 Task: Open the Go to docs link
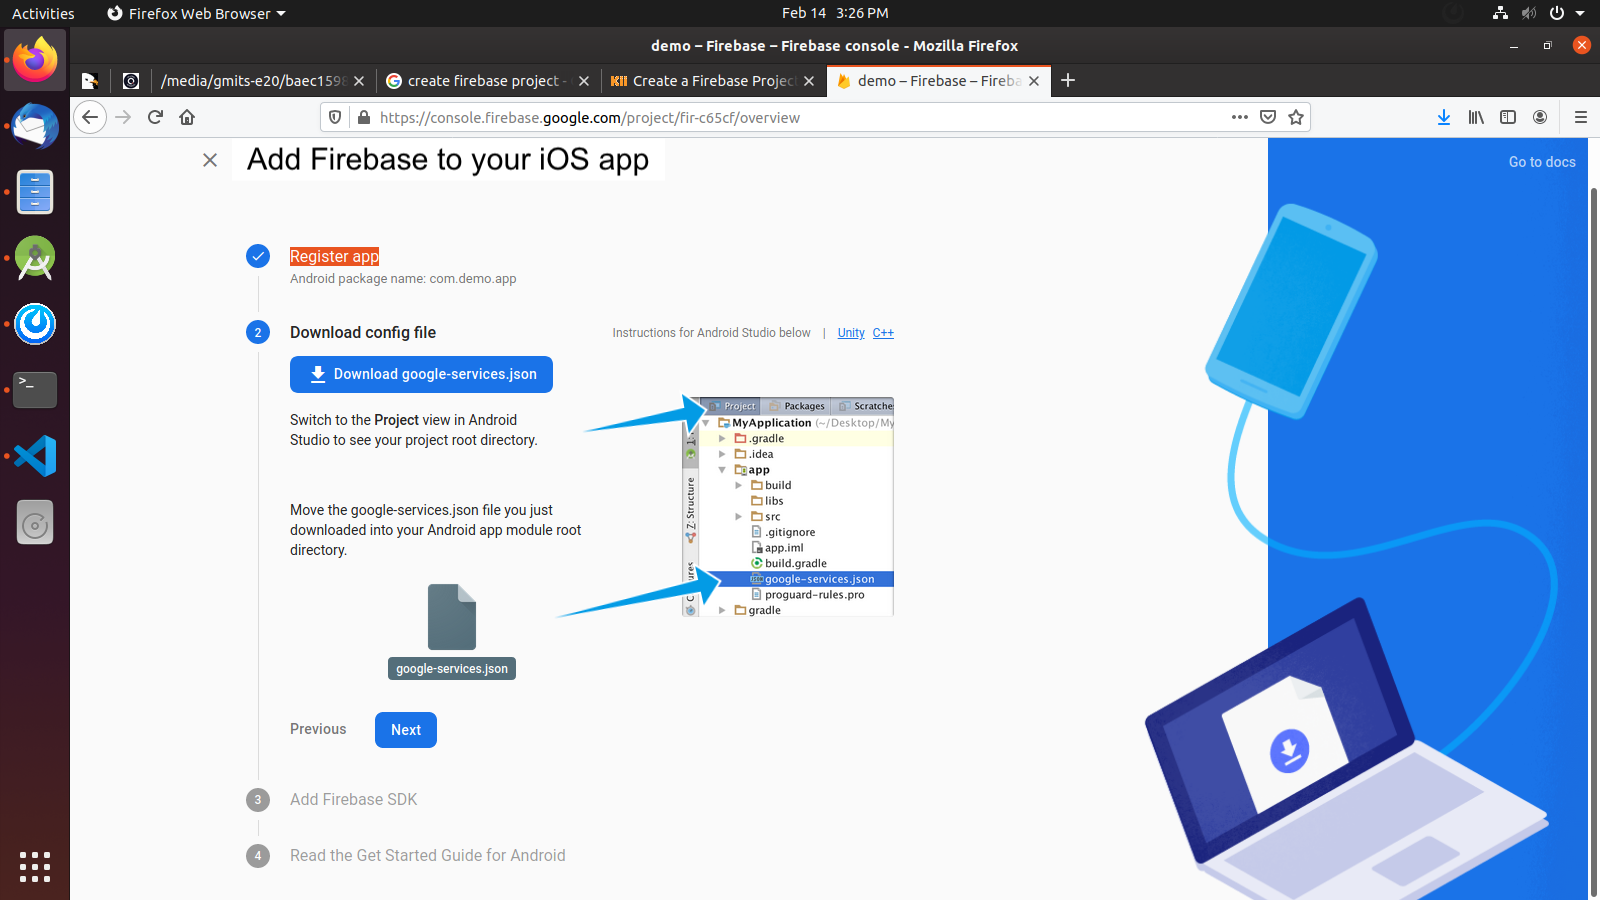(x=1542, y=162)
